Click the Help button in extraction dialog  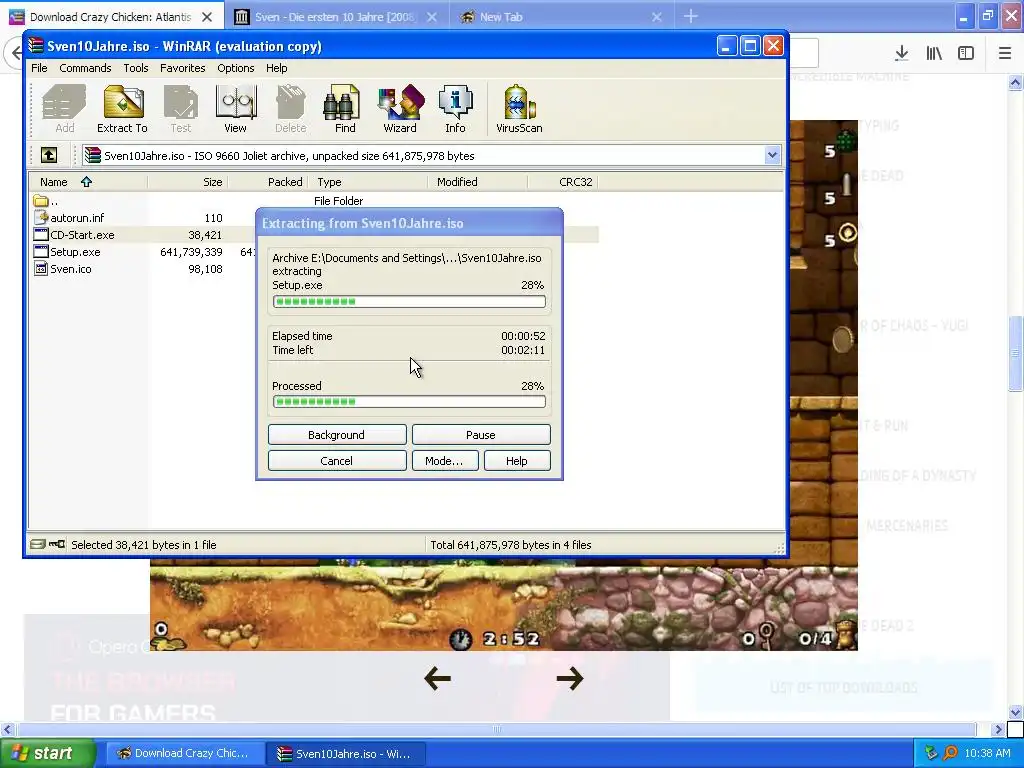[517, 461]
